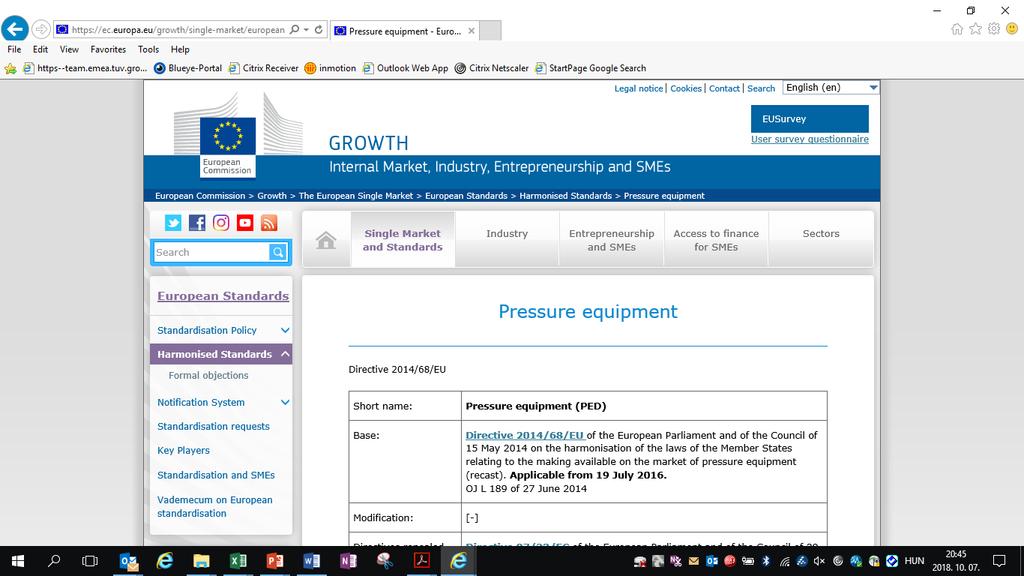Screen dimensions: 1024x576
Task: Select the Single Market and Standards tab
Action: coord(402,240)
